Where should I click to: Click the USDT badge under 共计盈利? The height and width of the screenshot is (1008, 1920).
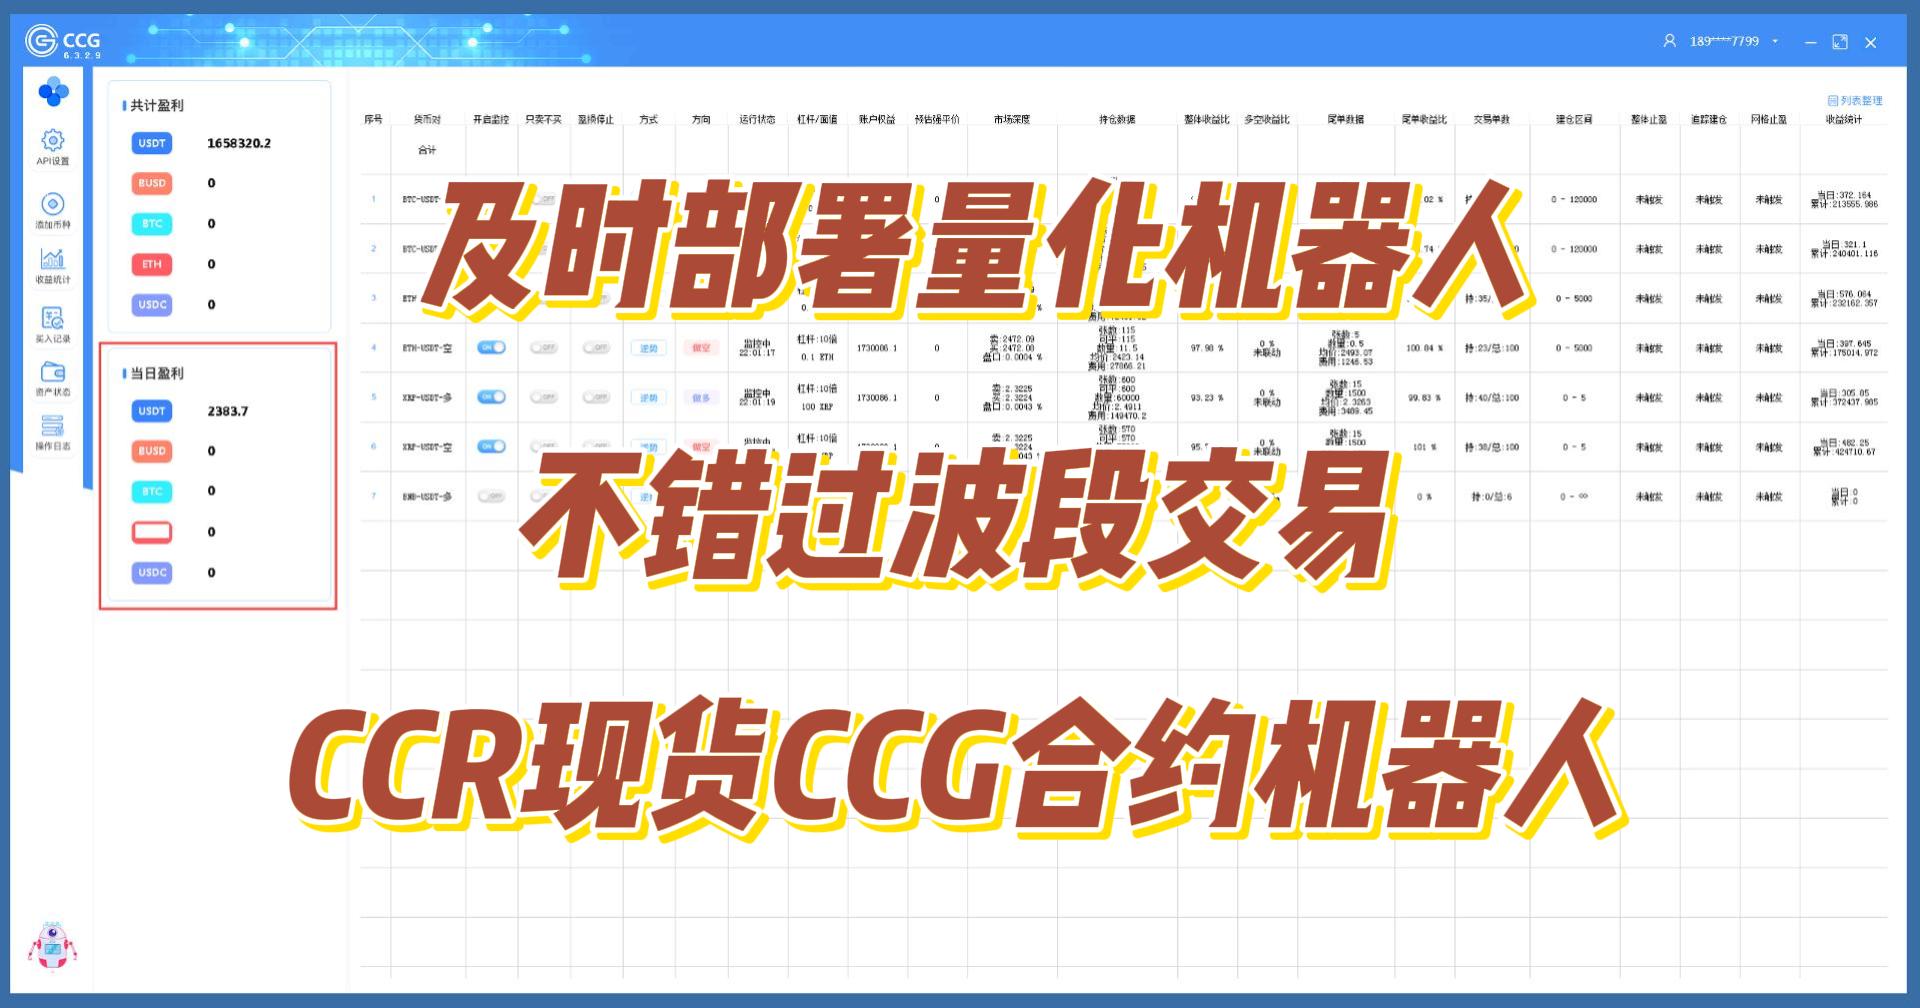pos(152,143)
